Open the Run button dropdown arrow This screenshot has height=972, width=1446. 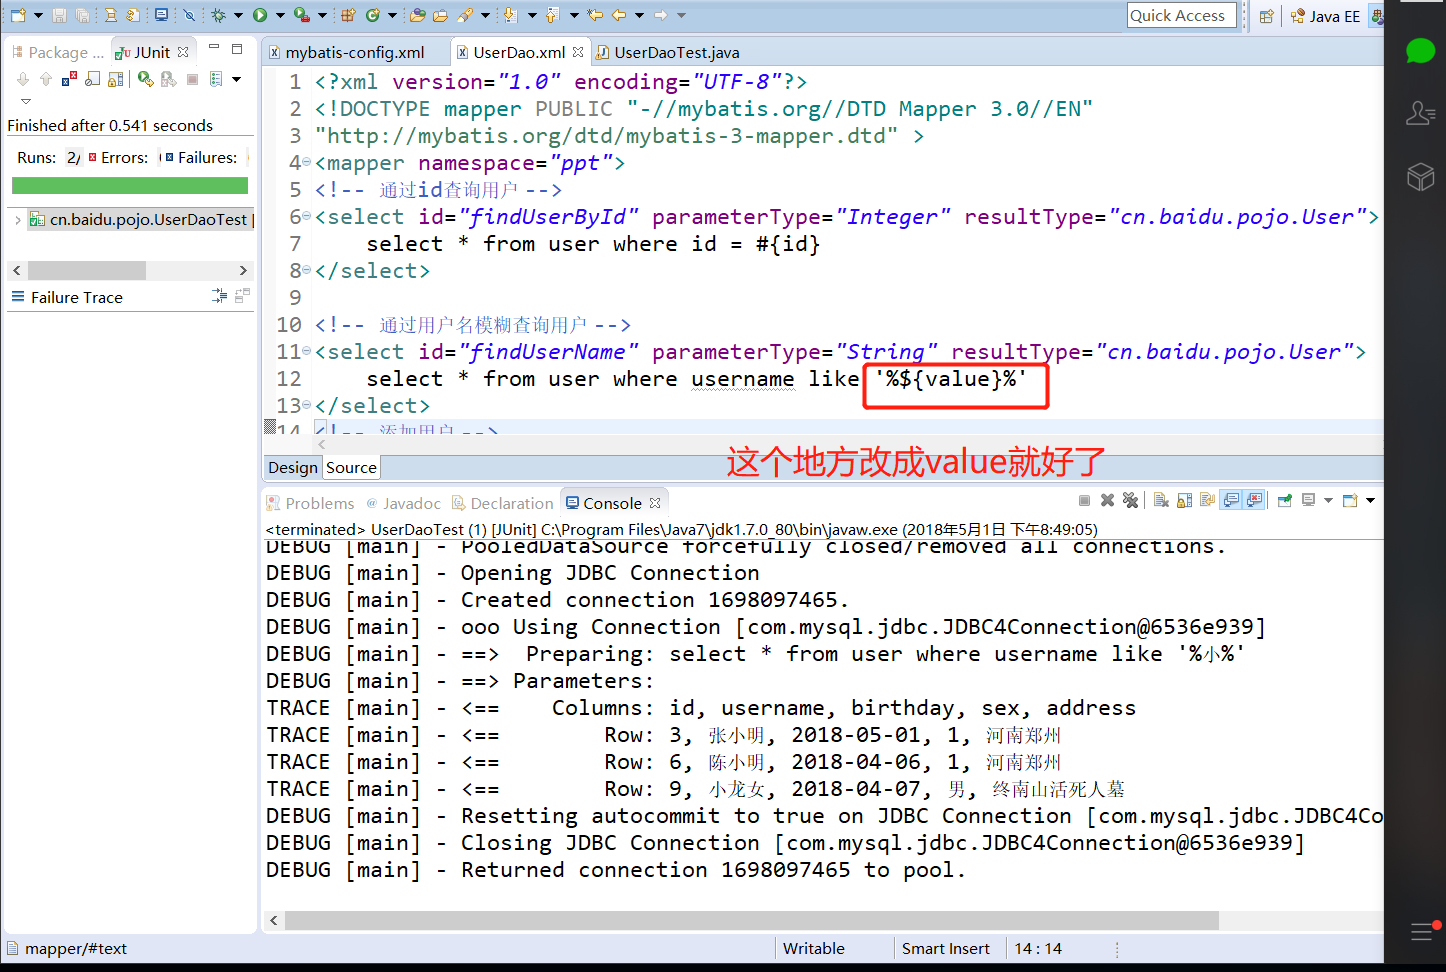point(280,15)
